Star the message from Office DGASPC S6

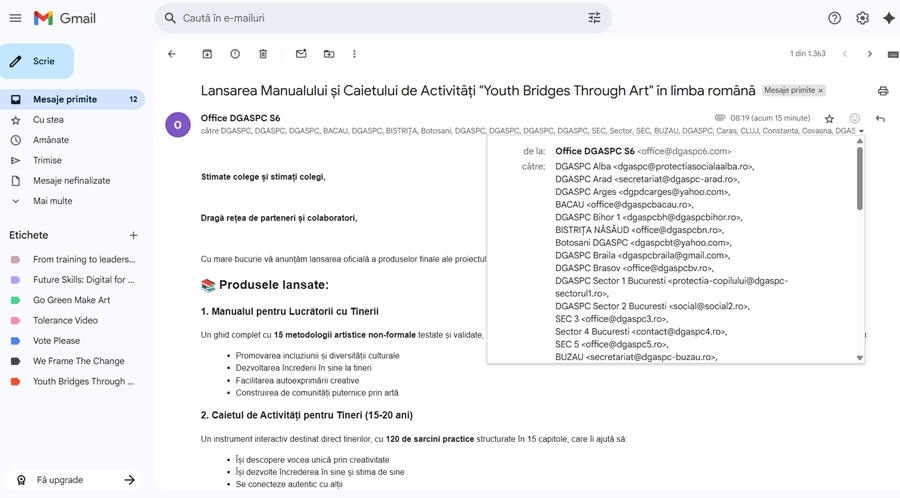click(829, 119)
